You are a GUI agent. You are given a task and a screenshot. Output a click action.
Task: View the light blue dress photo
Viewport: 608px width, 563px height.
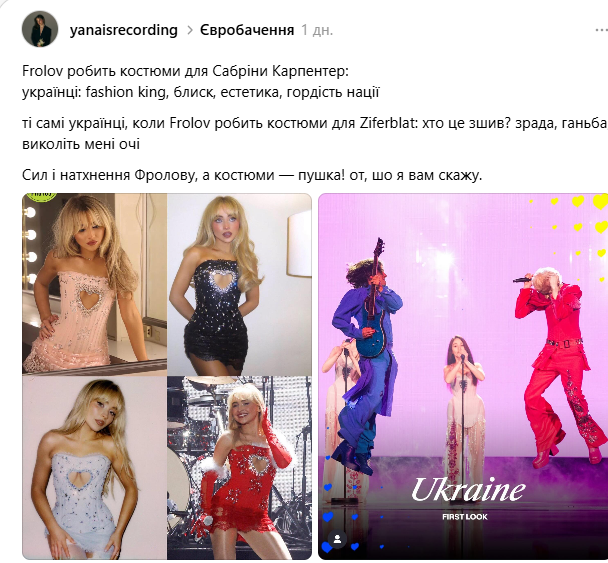(94, 468)
